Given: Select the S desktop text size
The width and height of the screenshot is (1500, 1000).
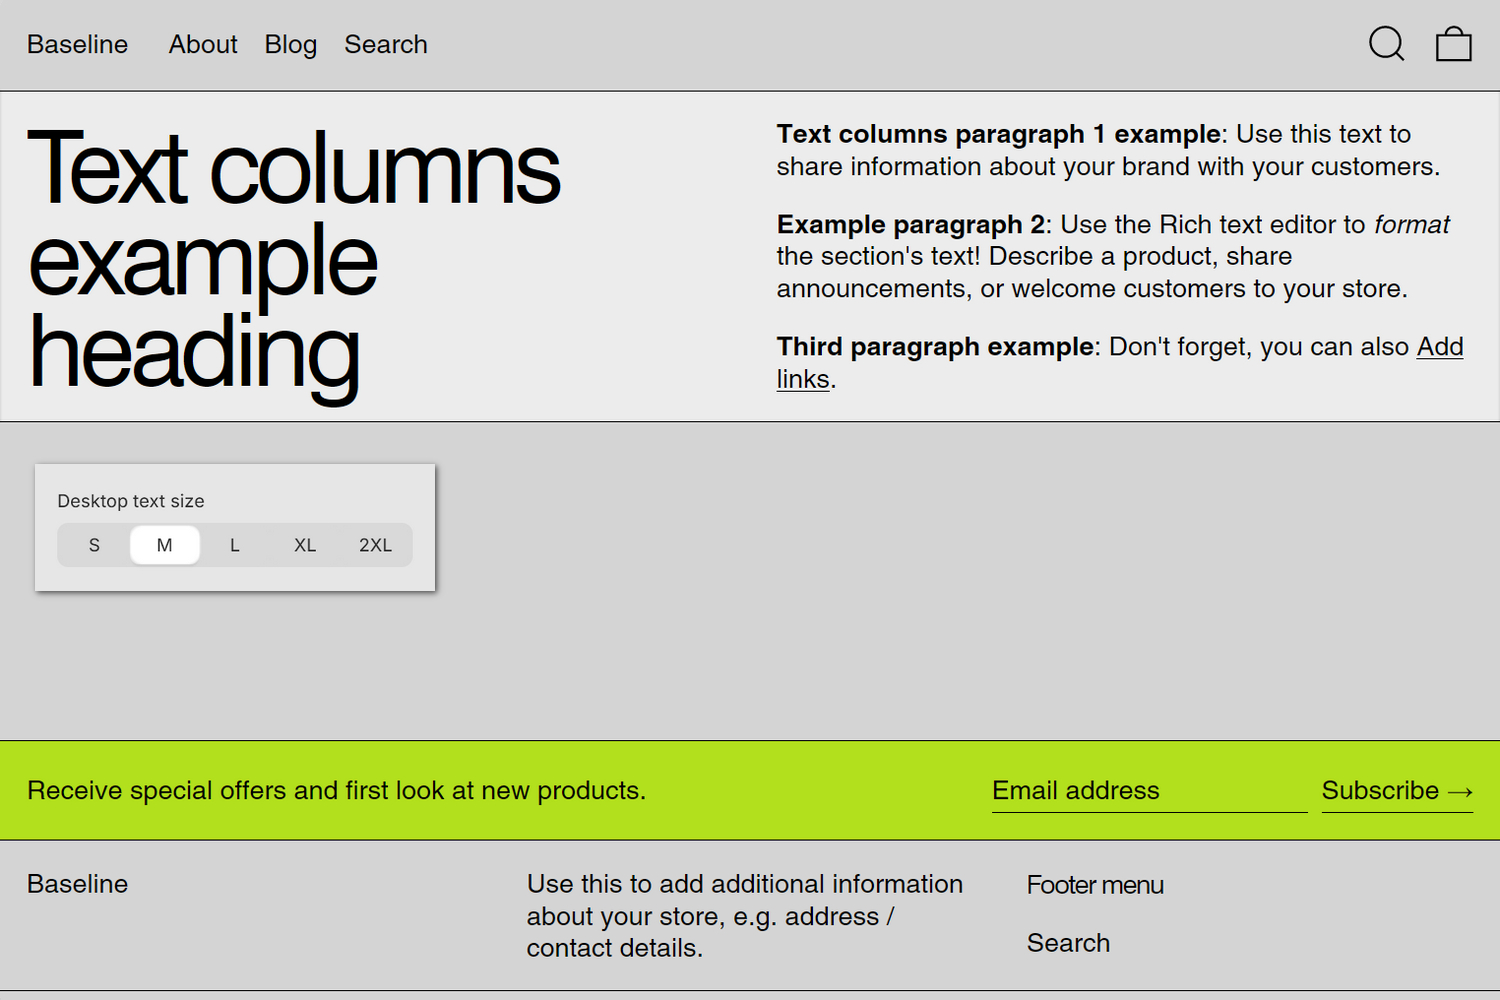Looking at the screenshot, I should coord(94,545).
